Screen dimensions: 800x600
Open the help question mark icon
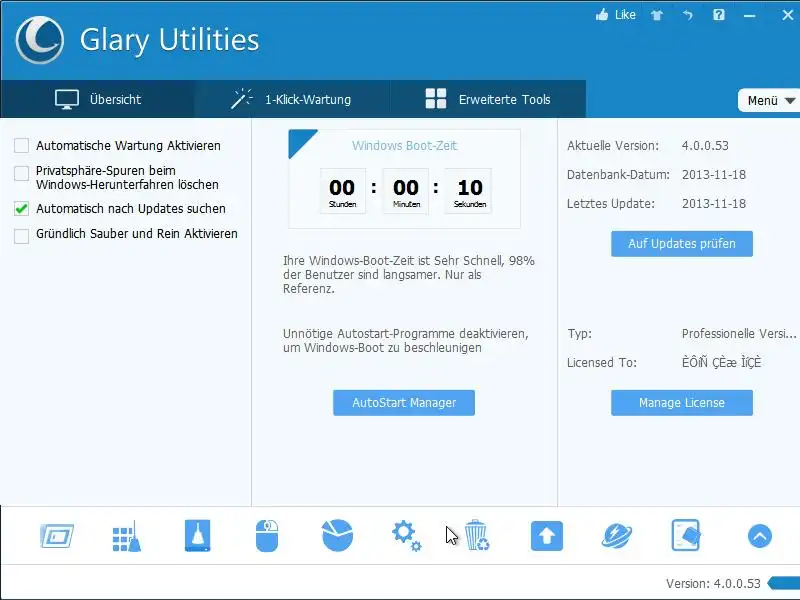coord(719,15)
